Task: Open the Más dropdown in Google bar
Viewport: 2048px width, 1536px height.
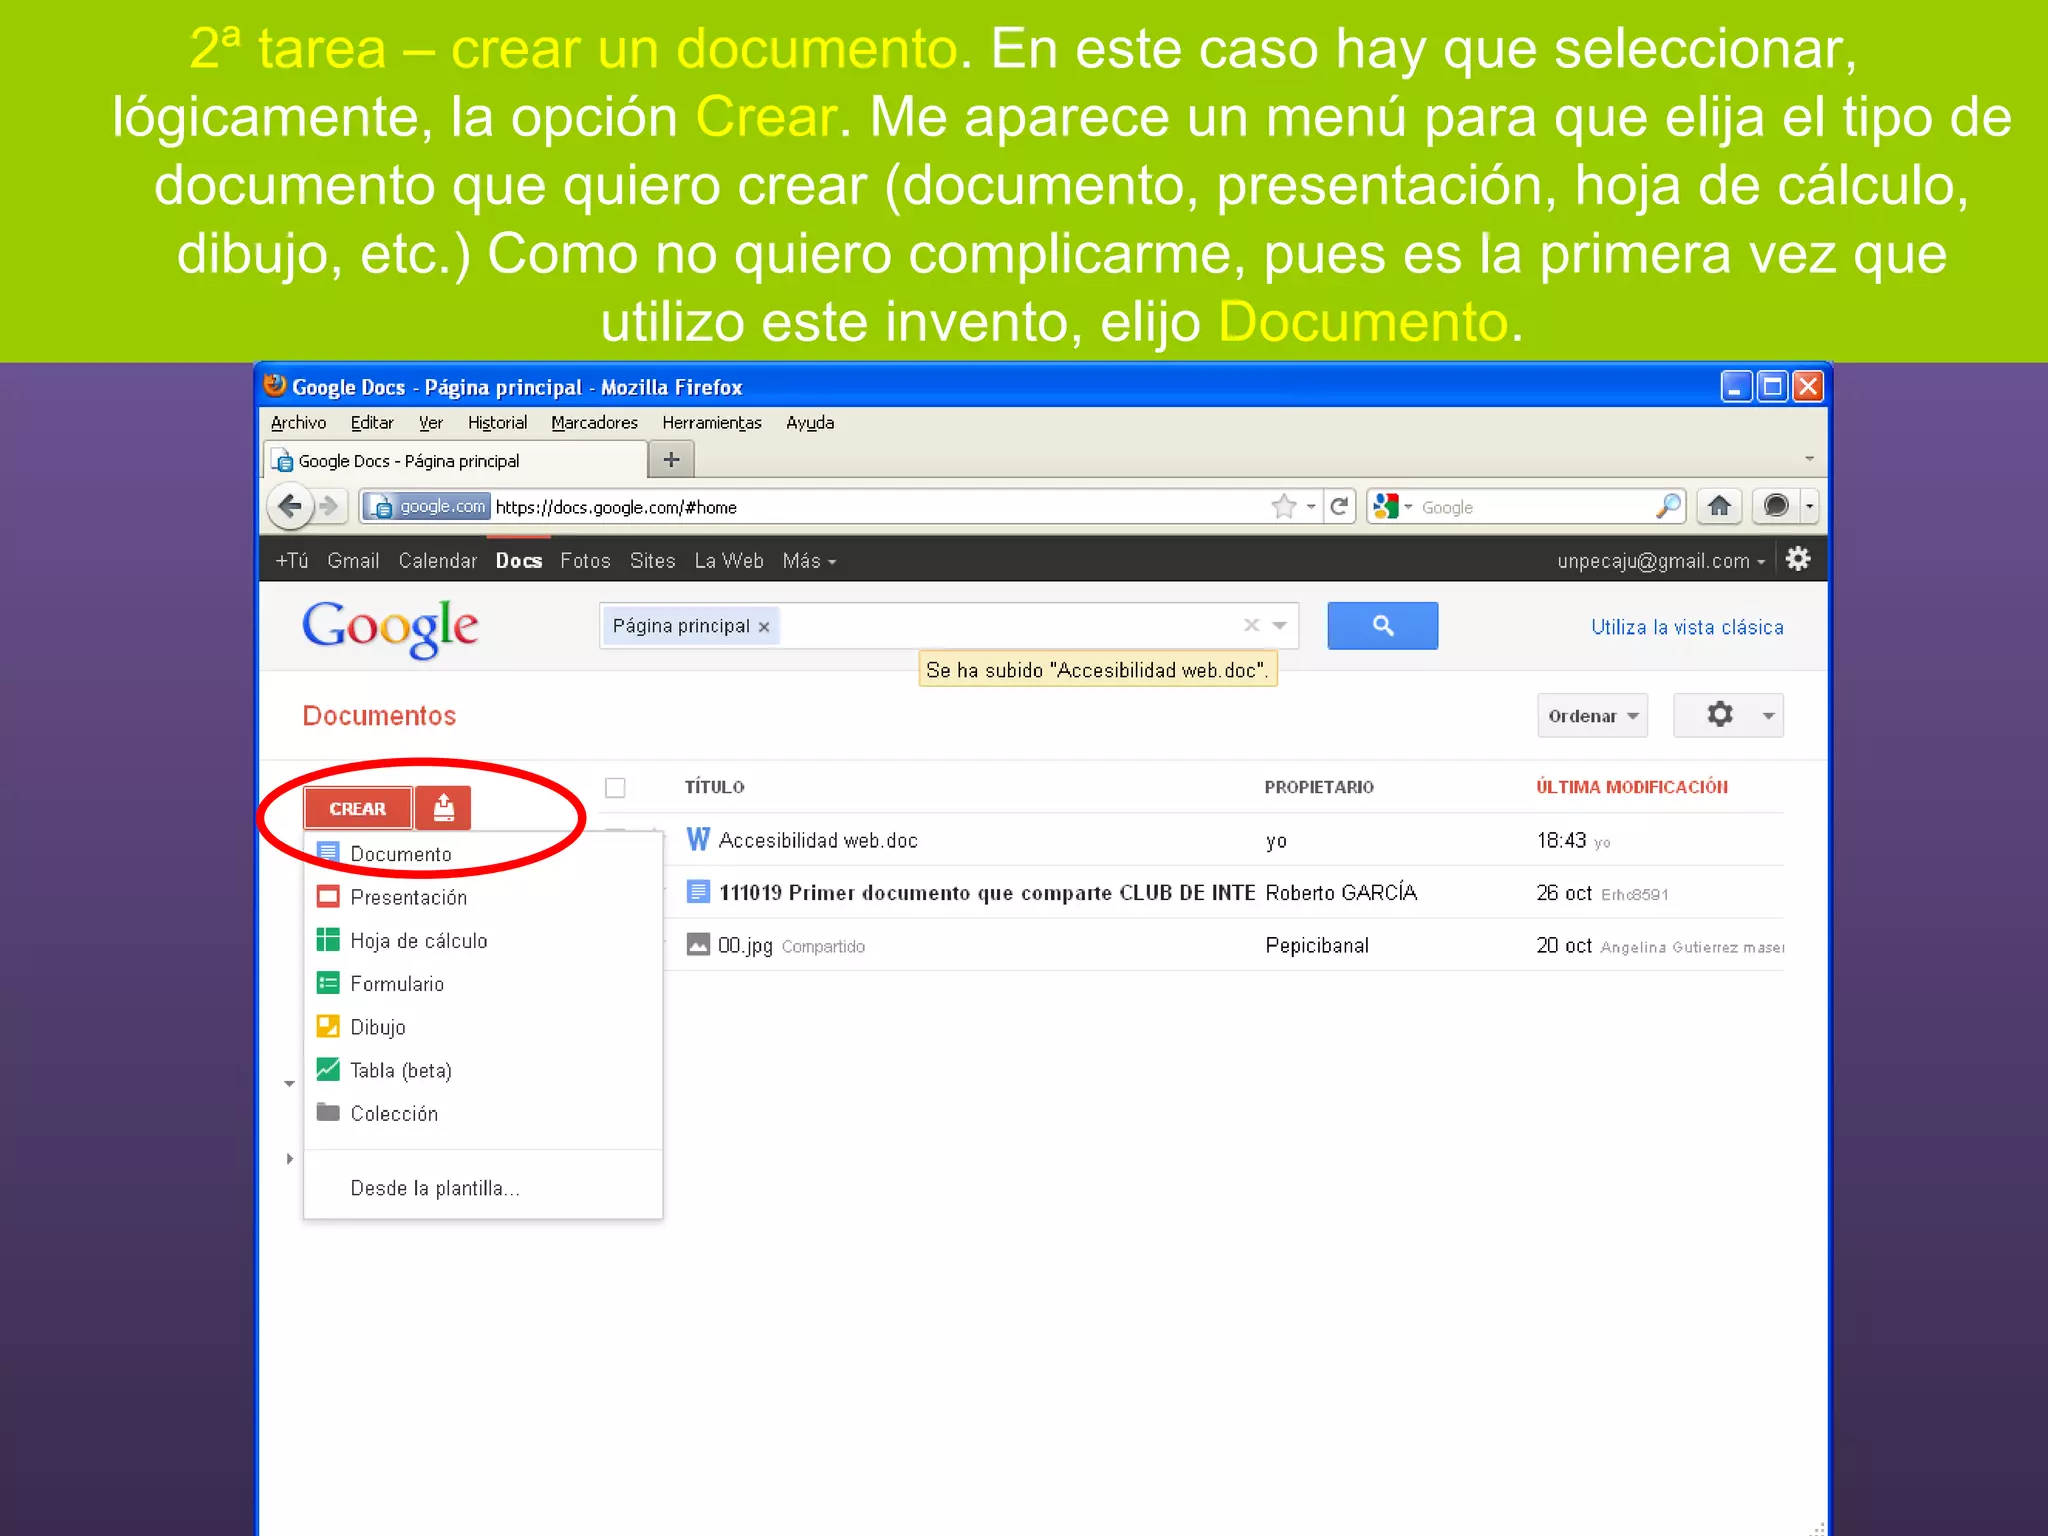Action: click(x=809, y=561)
